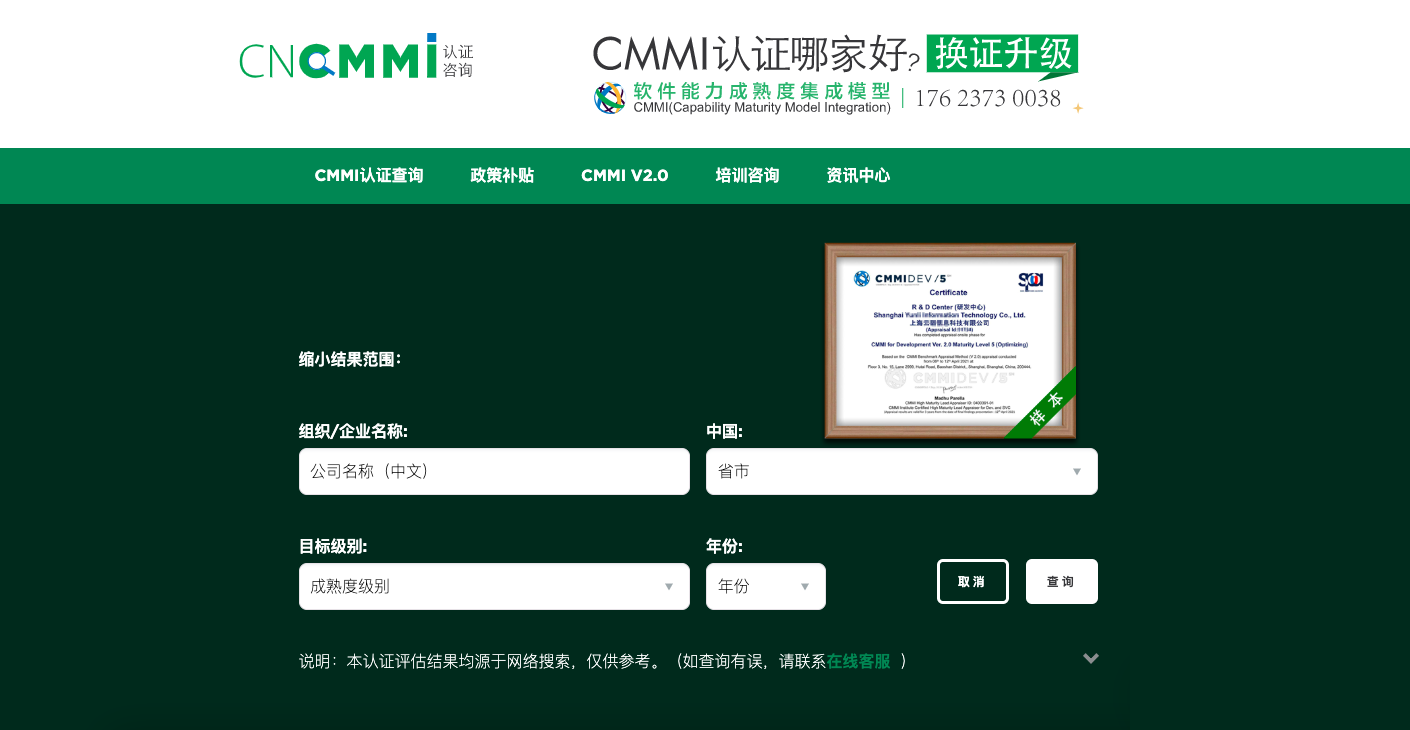Click the CNCMMI site logo
The height and width of the screenshot is (730, 1410).
click(x=356, y=56)
